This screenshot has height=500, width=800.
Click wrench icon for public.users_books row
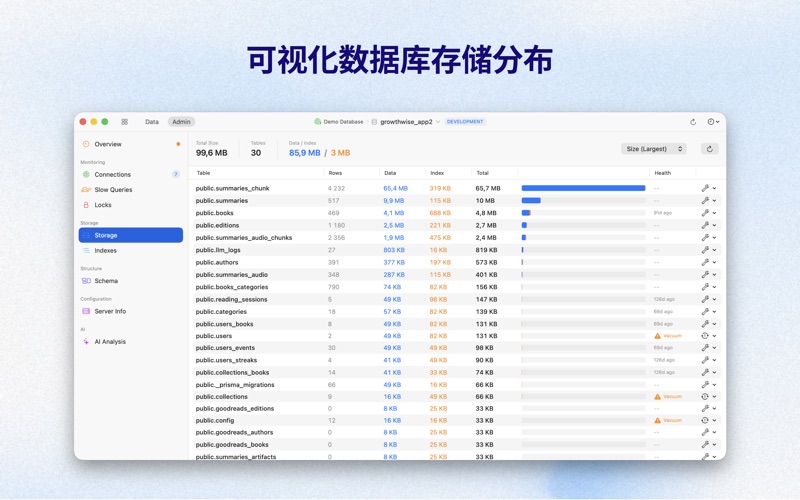(x=705, y=324)
